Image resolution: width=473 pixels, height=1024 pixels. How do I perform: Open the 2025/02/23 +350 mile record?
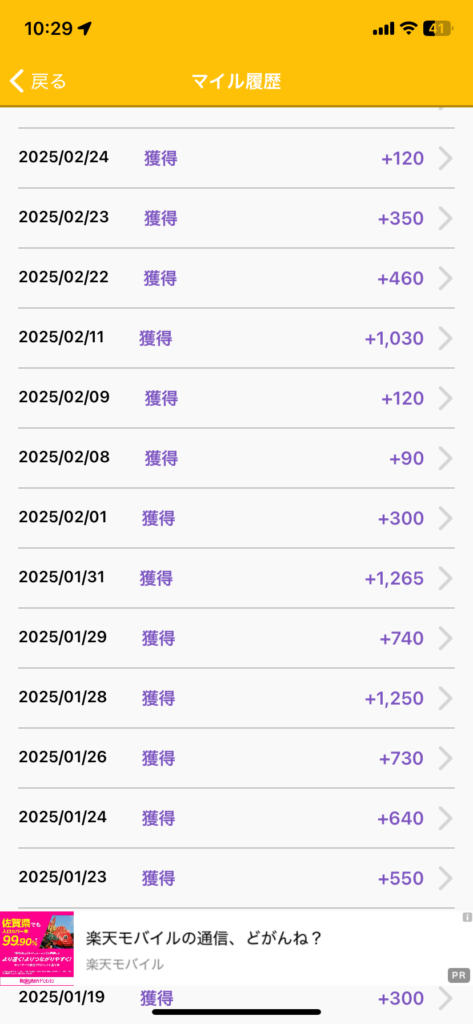236,218
